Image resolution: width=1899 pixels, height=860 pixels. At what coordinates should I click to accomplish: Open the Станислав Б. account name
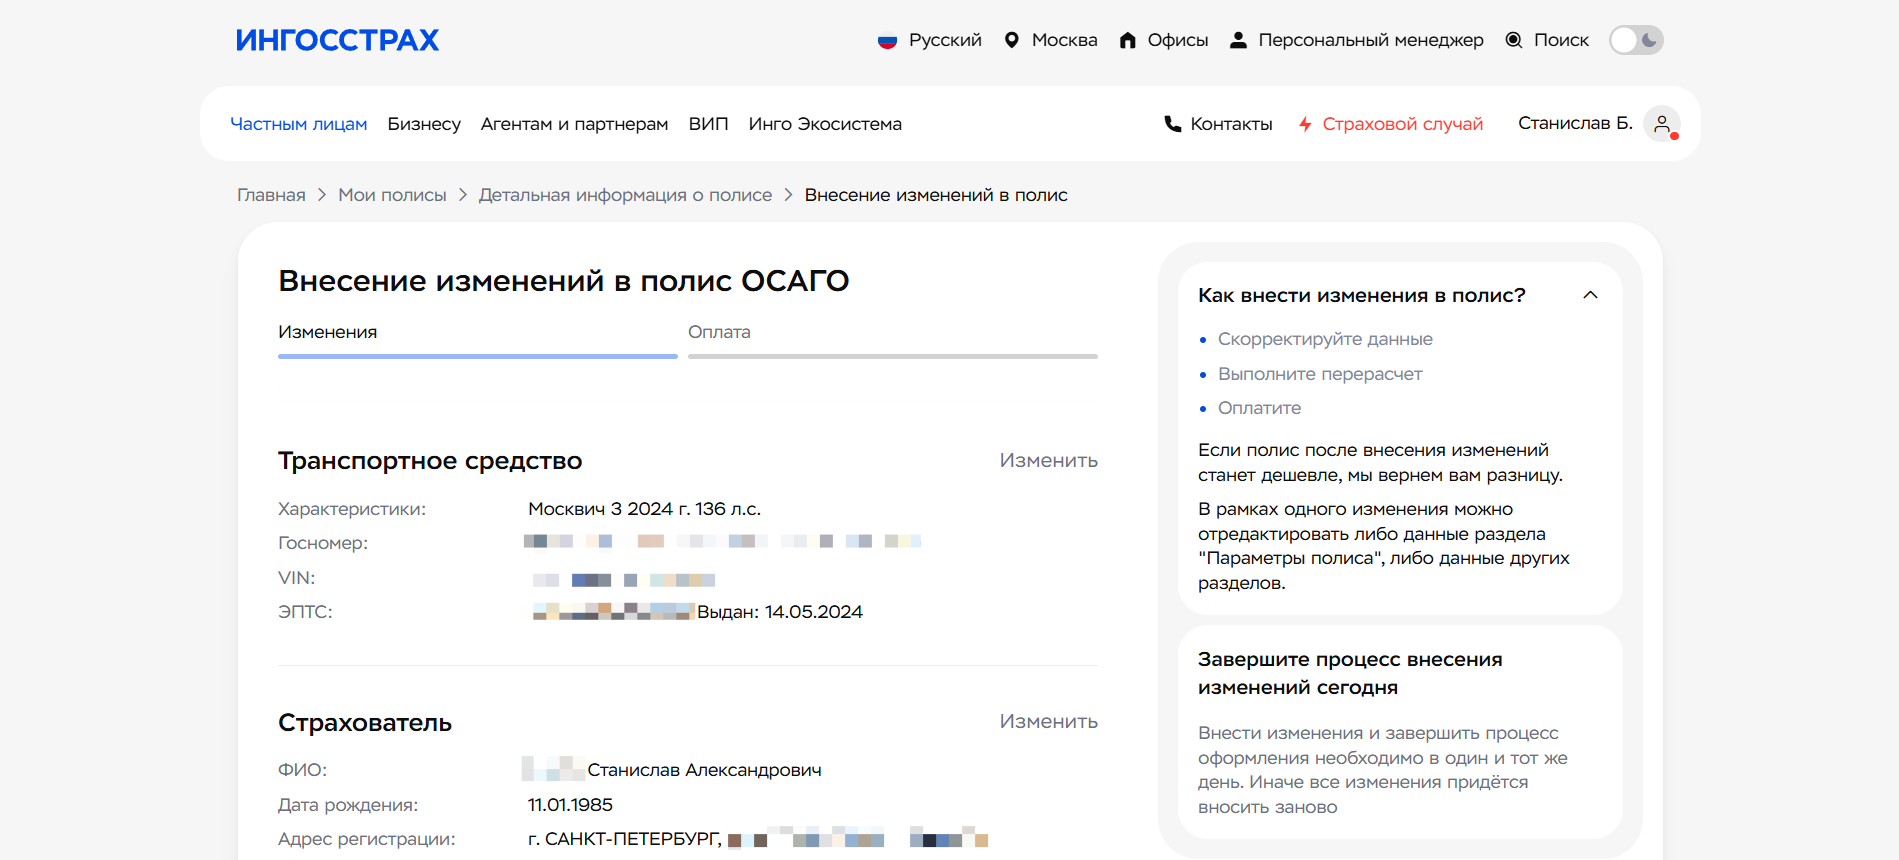click(1575, 123)
